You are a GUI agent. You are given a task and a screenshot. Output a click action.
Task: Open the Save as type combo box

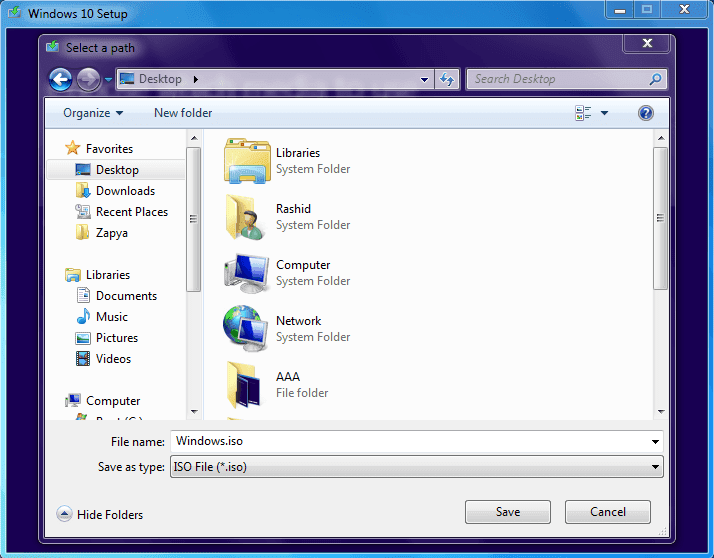click(417, 466)
